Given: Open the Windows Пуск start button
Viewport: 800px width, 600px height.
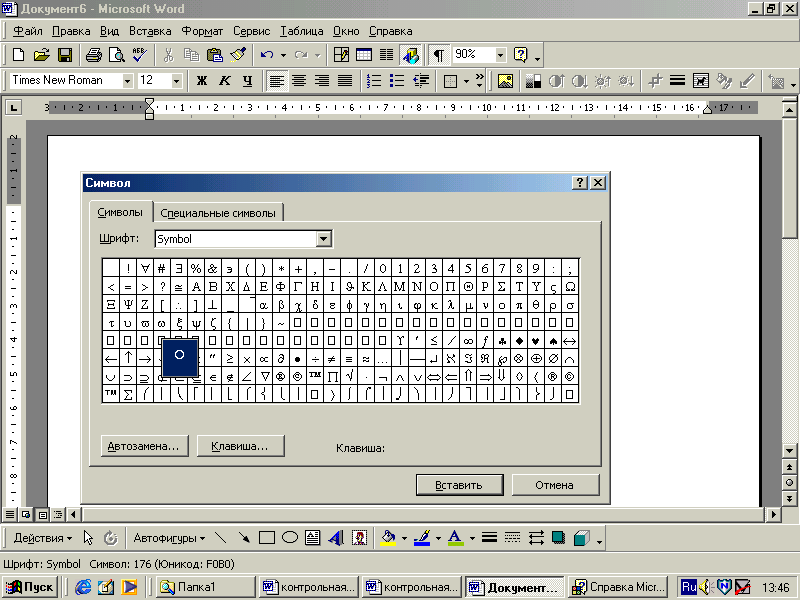Looking at the screenshot, I should [x=30, y=587].
